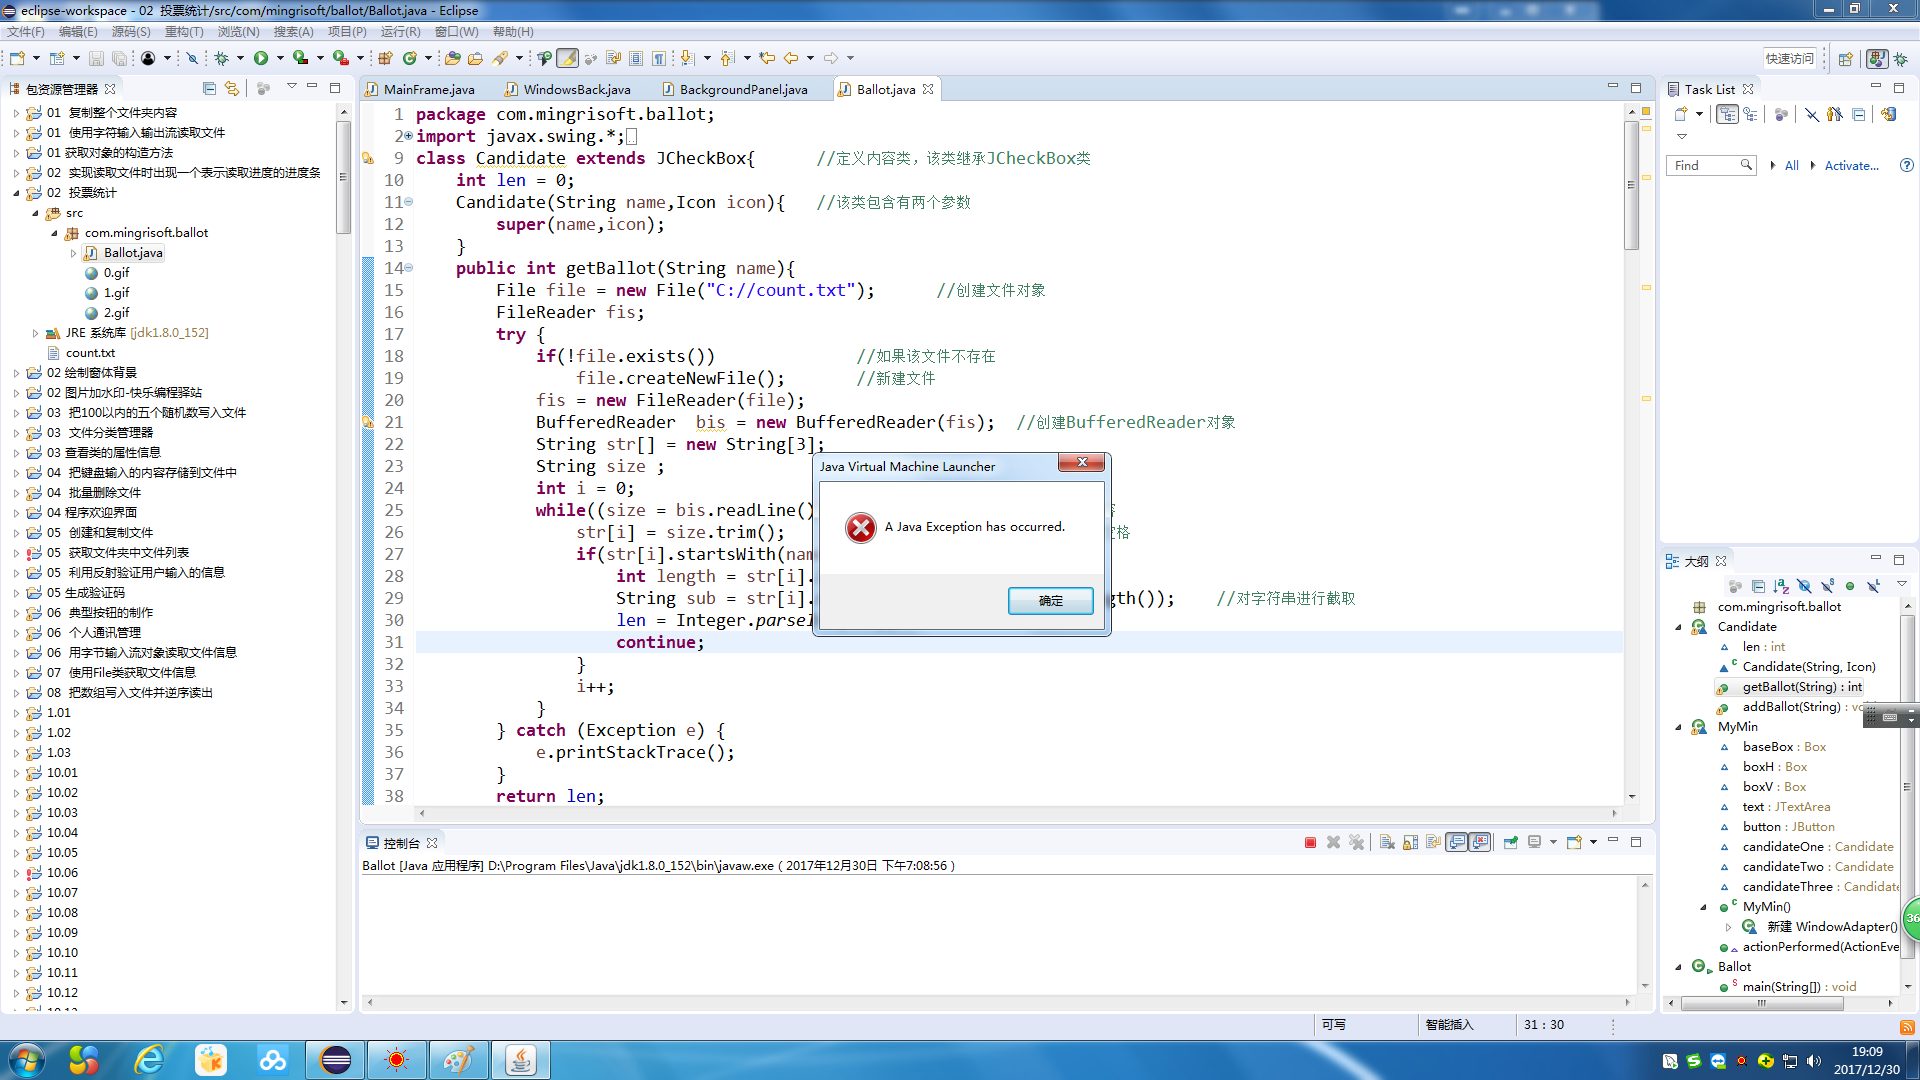Open the Open Console dropdown arrow
1920x1080 pixels.
click(1593, 842)
